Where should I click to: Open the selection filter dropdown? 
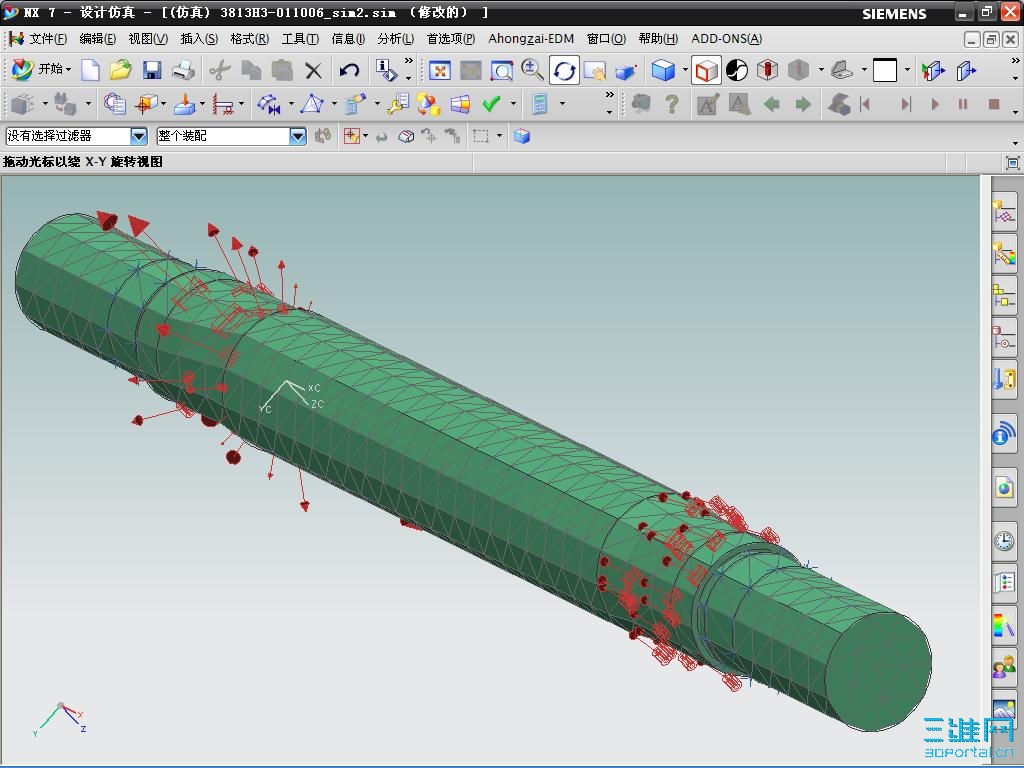[x=138, y=136]
